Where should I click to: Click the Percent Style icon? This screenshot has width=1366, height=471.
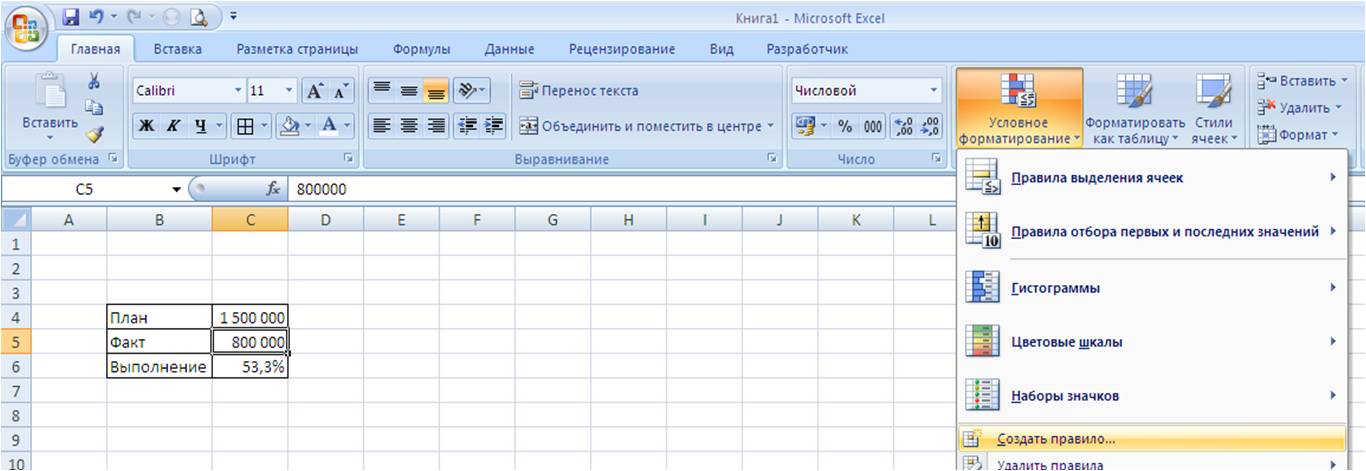(845, 126)
